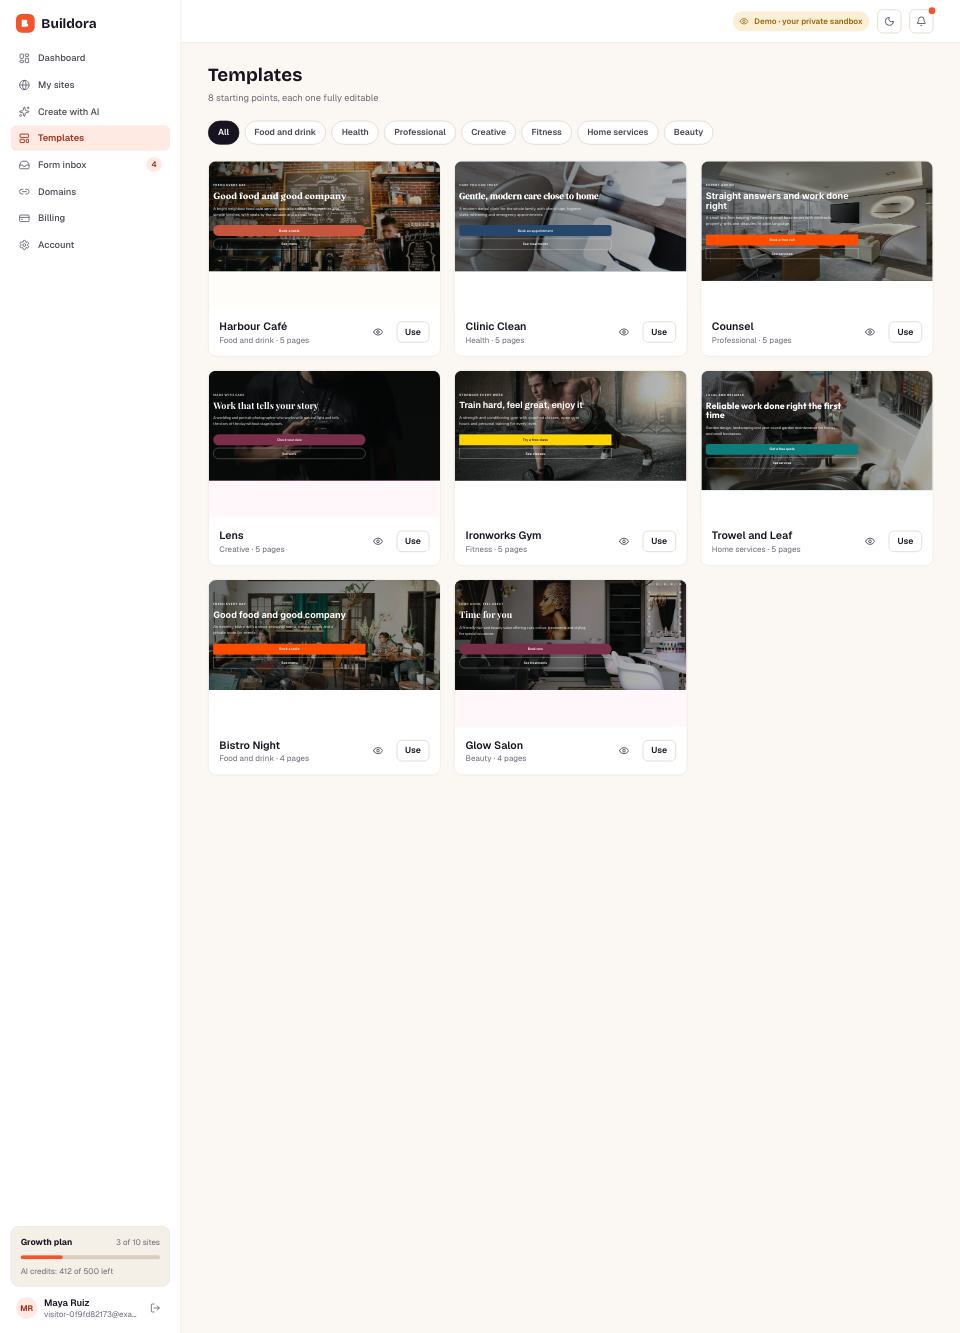
Task: Go to Dashboard in the sidebar
Action: [90, 58]
